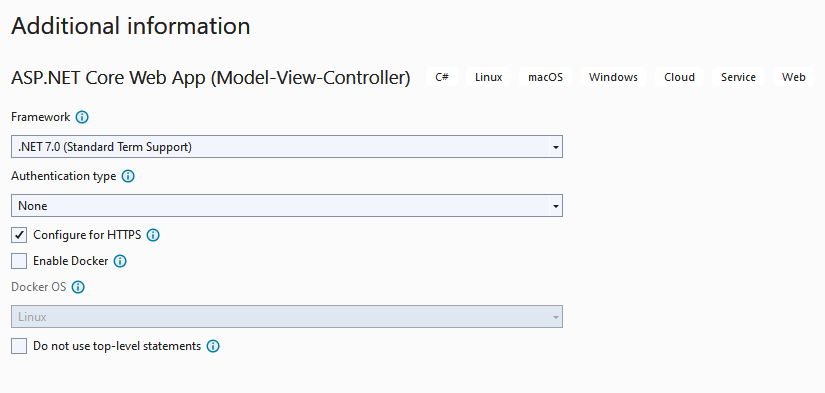The width and height of the screenshot is (825, 393).
Task: Click the Linux platform tag
Action: click(488, 77)
